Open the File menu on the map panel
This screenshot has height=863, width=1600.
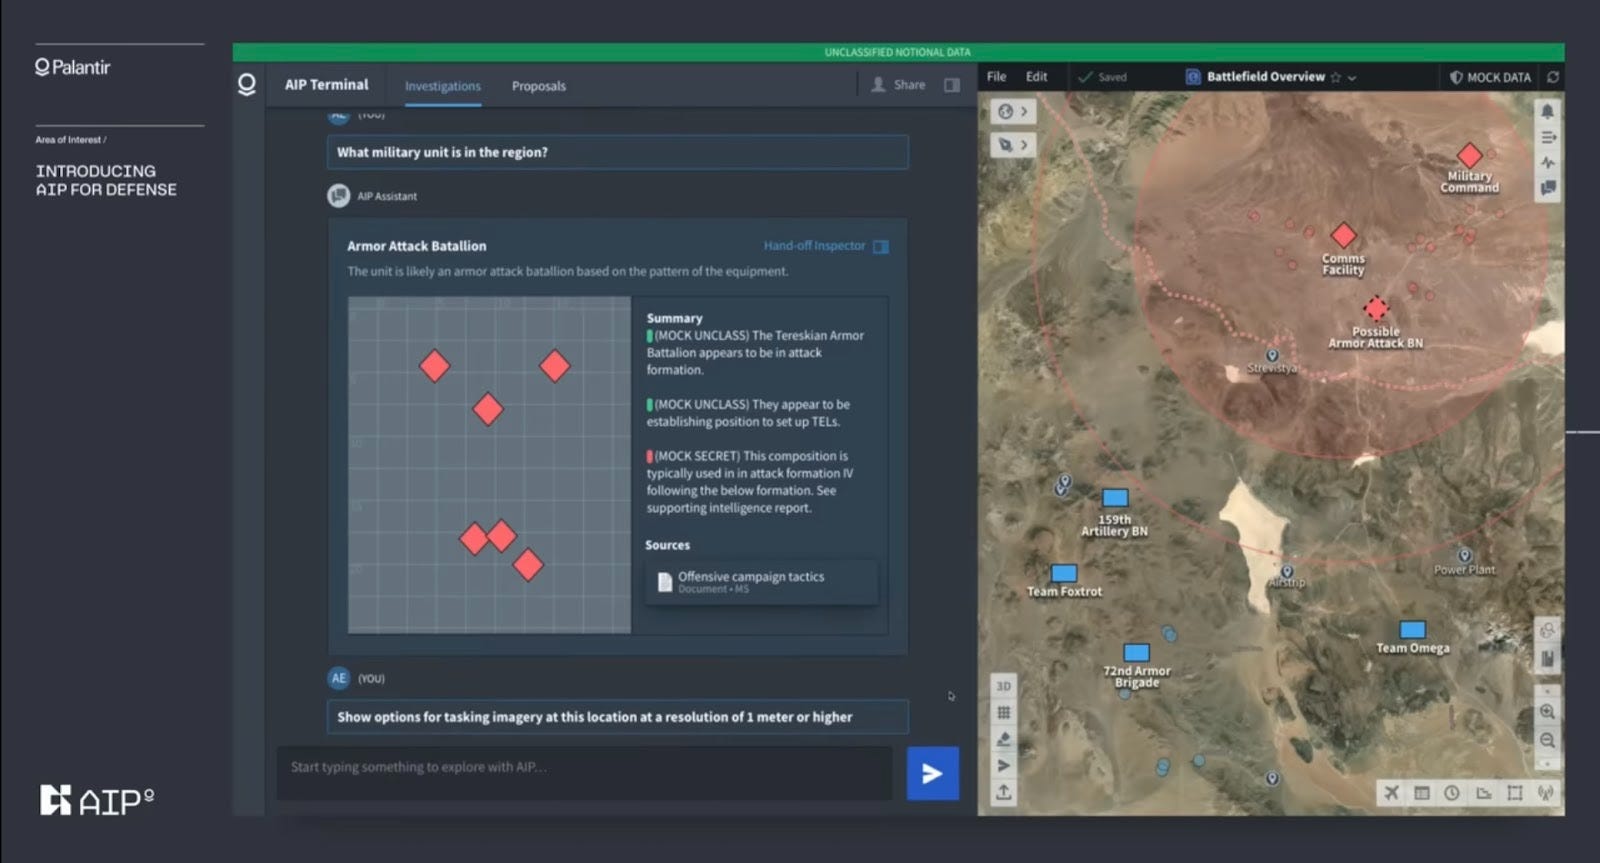point(997,77)
